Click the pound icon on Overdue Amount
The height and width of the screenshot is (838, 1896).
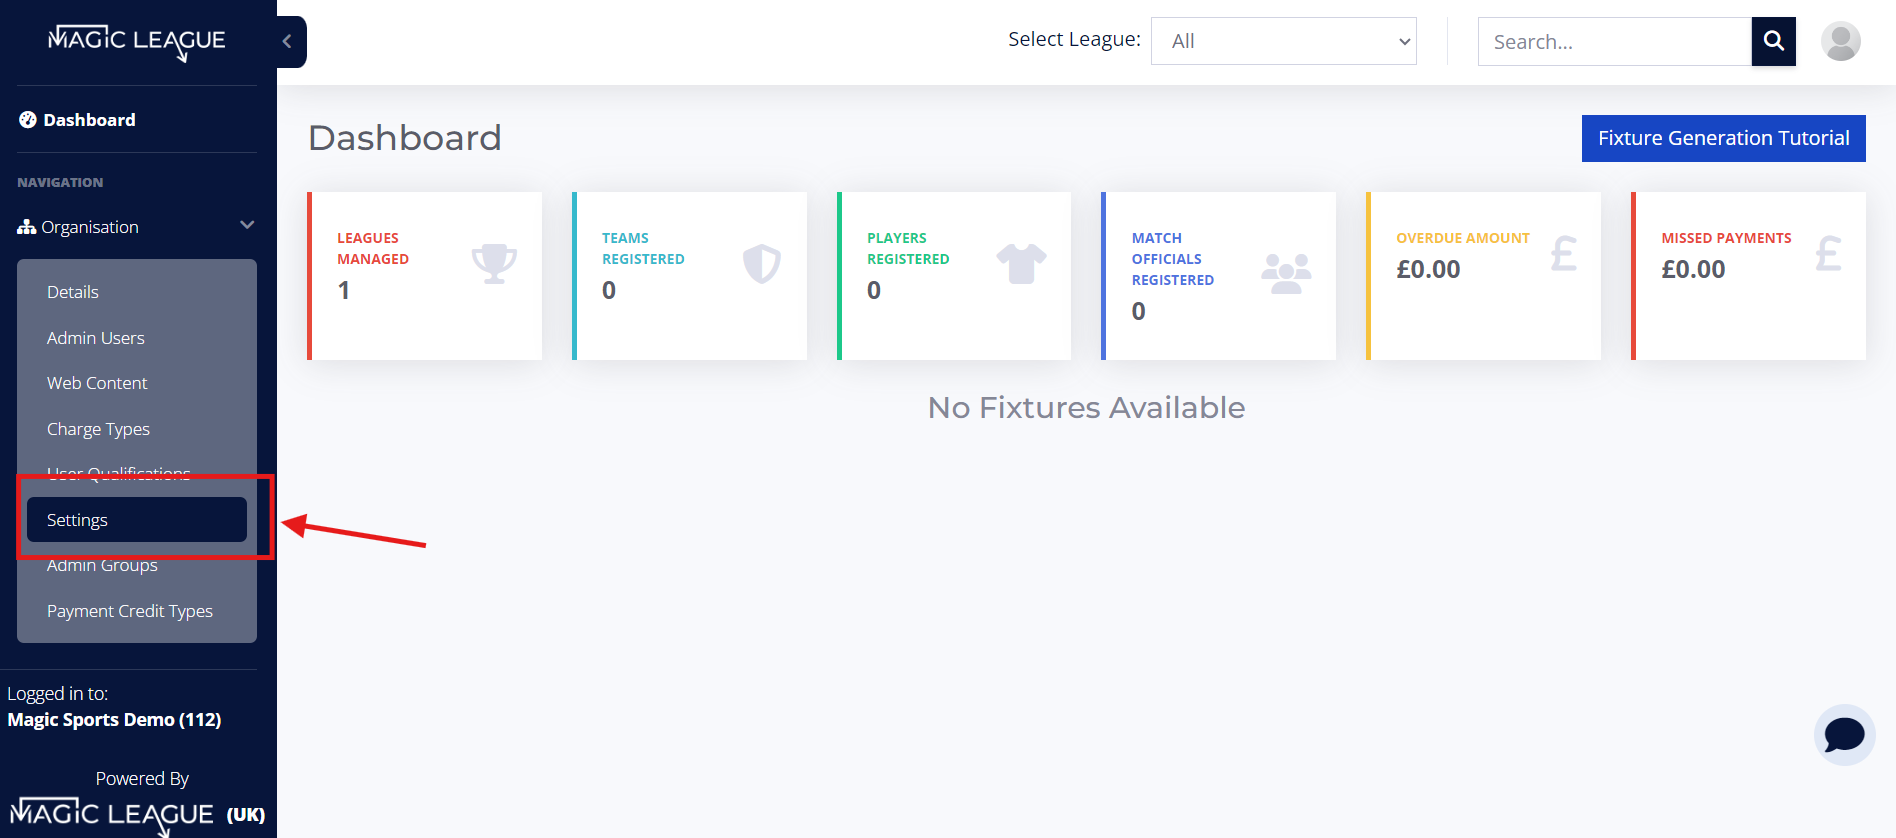pos(1564,254)
